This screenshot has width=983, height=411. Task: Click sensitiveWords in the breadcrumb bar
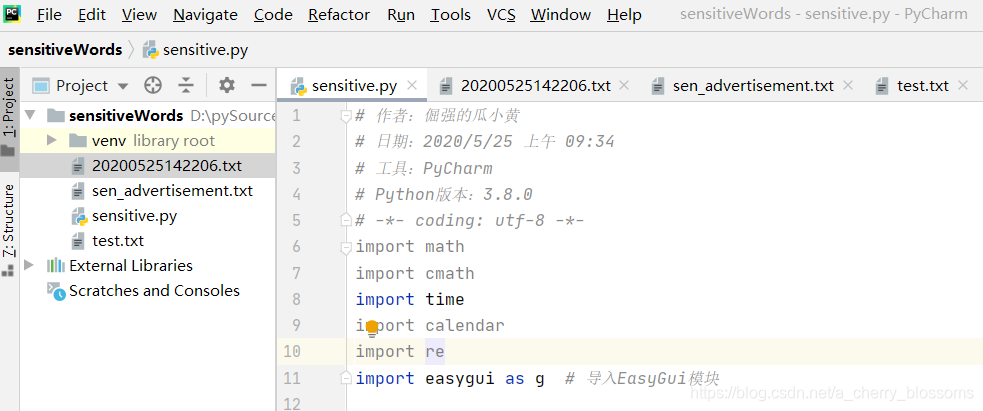(65, 49)
